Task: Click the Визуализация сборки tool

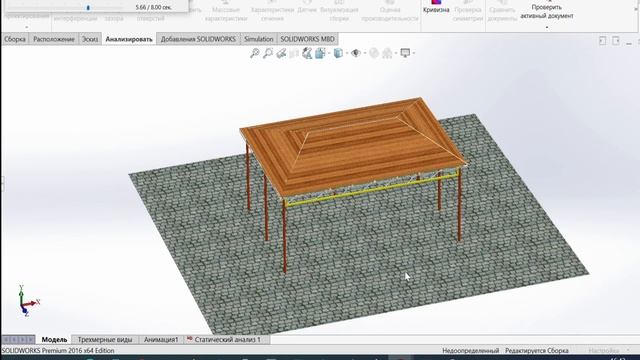Action: 339,11
